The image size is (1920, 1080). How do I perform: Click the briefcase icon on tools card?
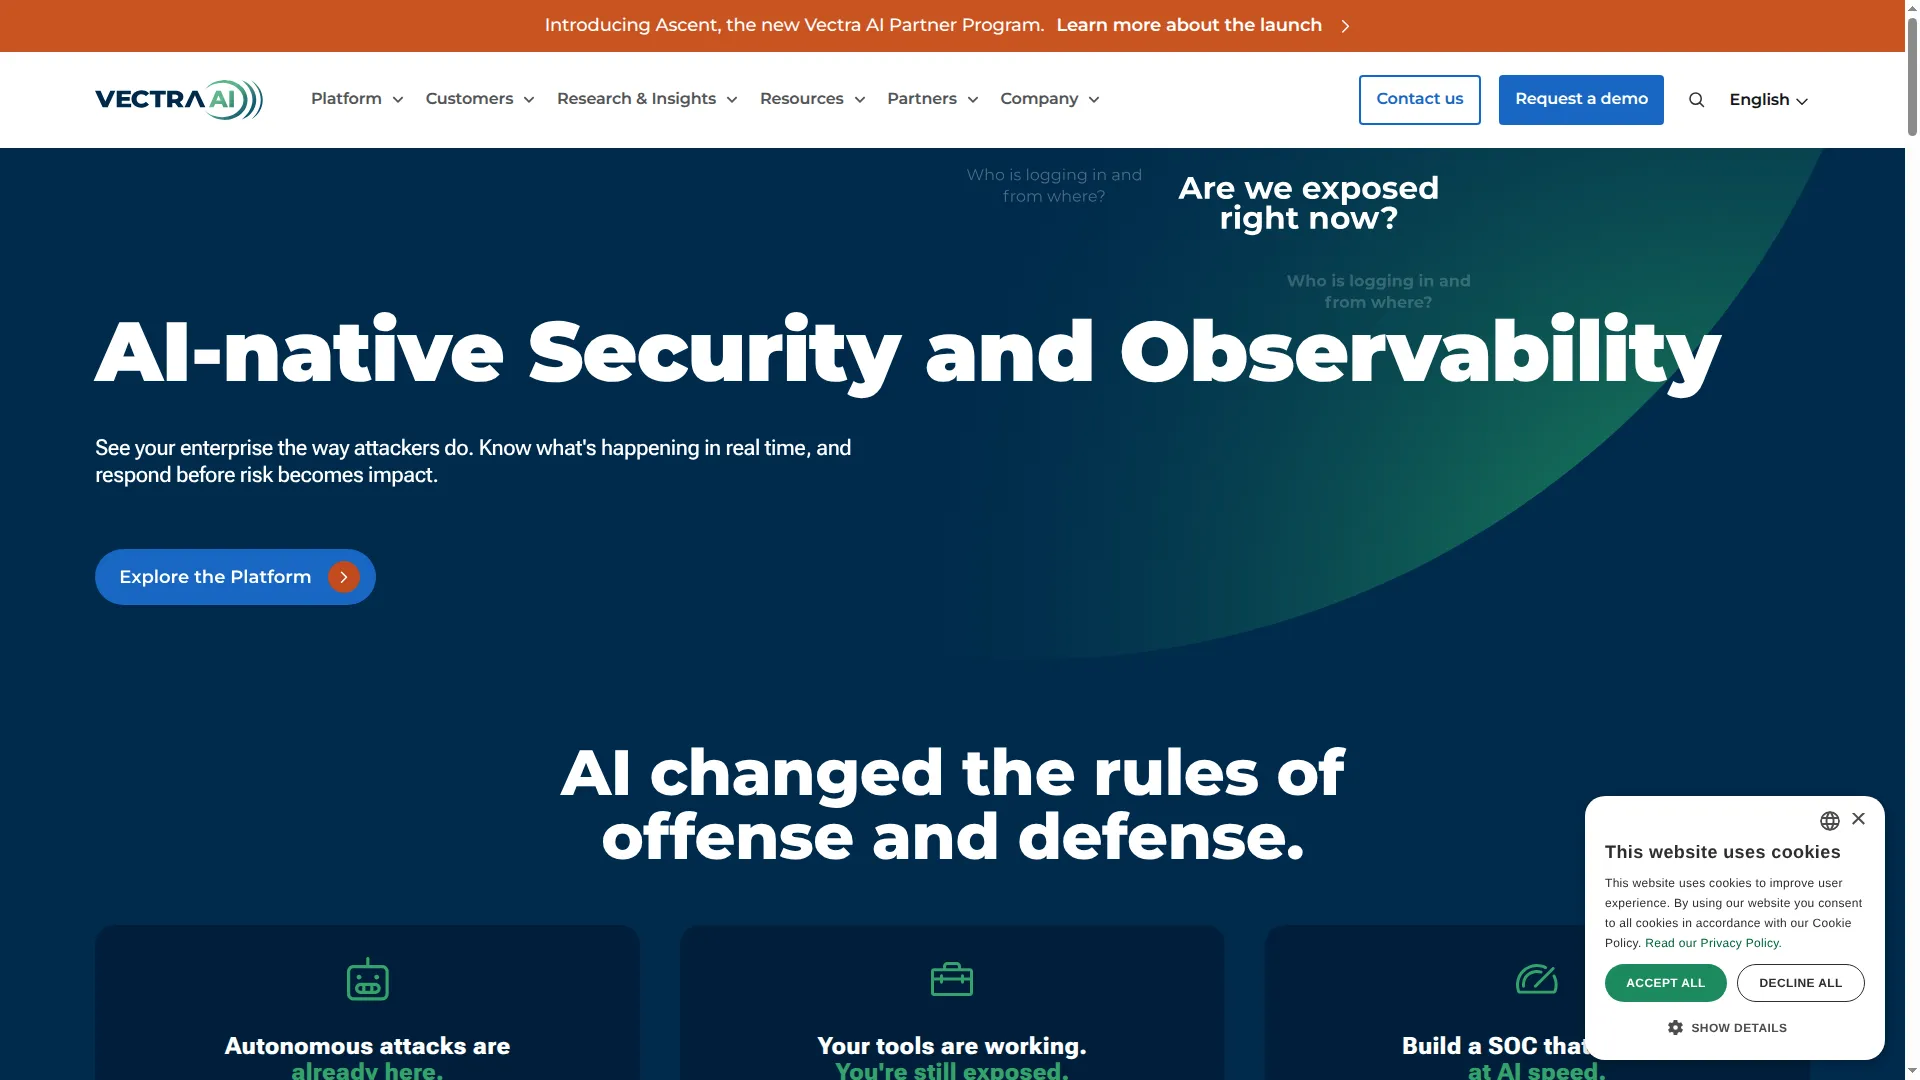[x=952, y=979]
